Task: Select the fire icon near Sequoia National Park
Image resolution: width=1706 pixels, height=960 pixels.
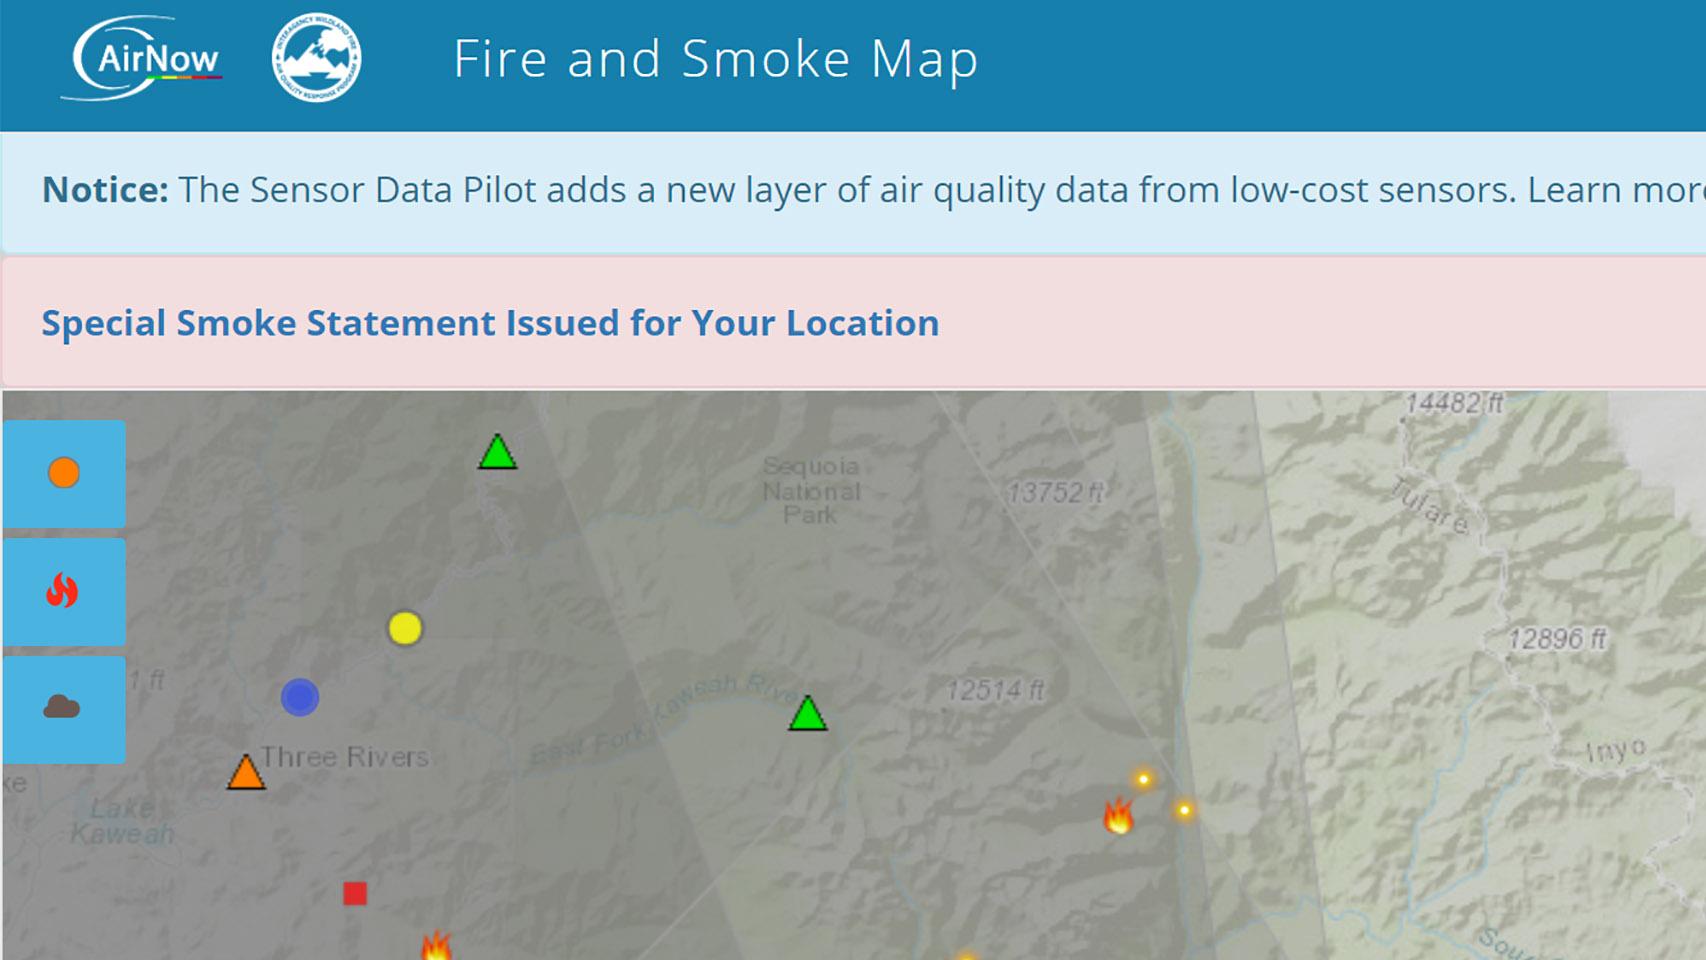Action: pos(1119,817)
